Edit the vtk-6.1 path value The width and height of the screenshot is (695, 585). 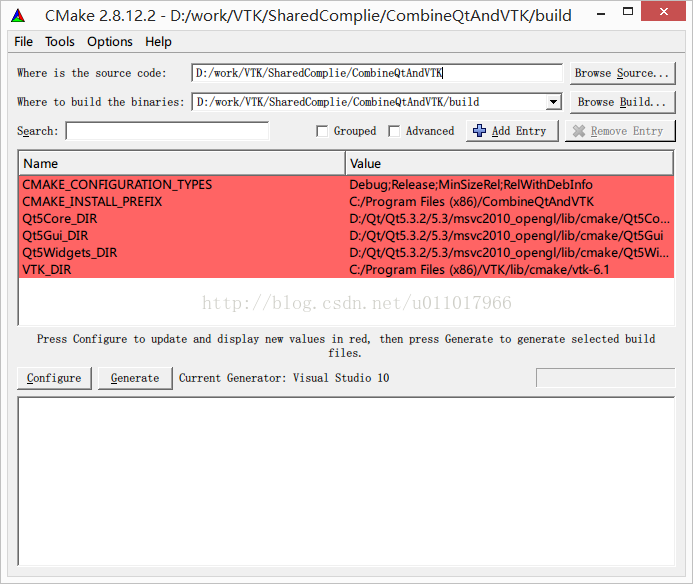509,269
